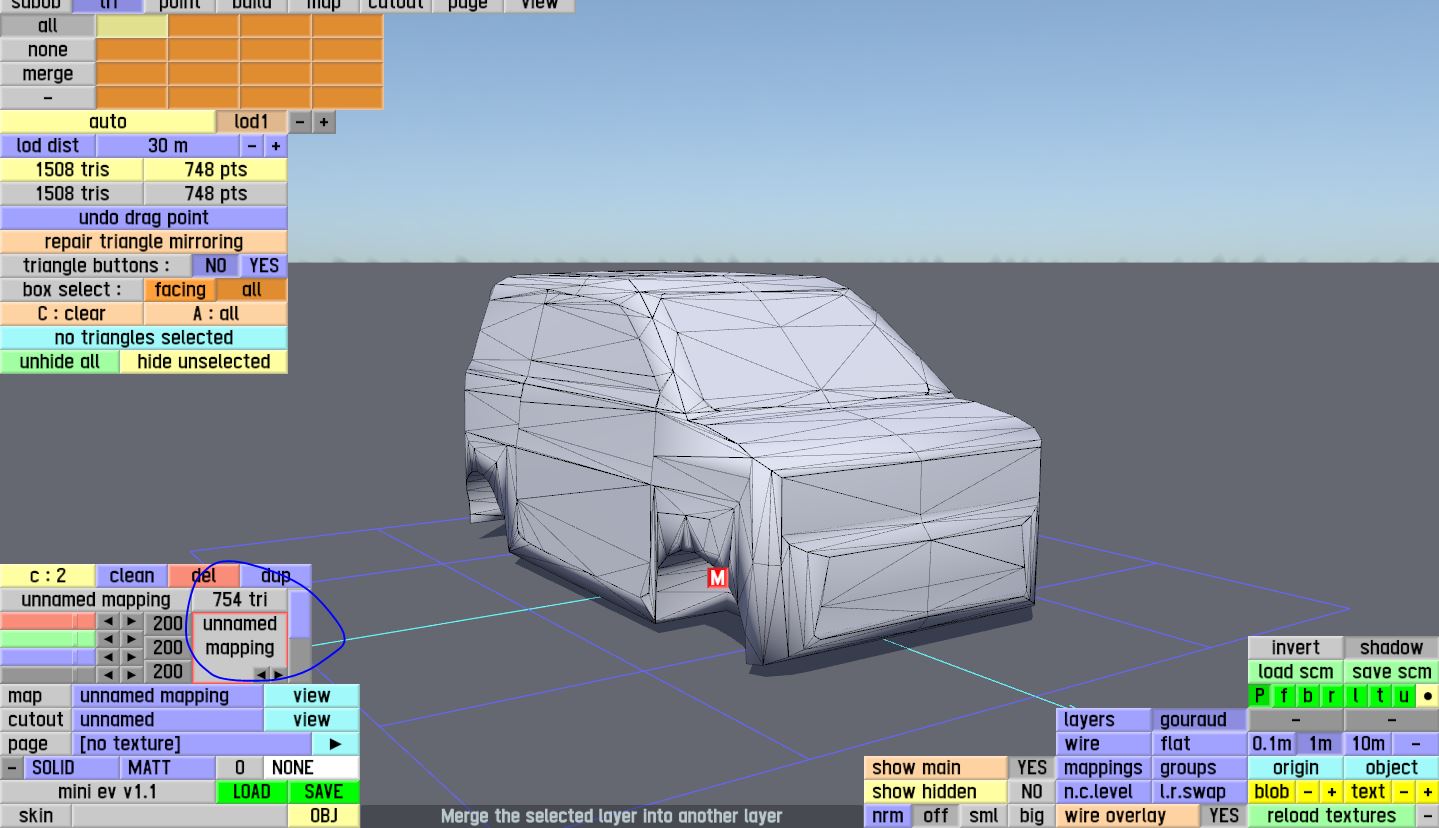This screenshot has width=1439, height=828.
Task: Switch to the u underside view
Action: point(1404,696)
